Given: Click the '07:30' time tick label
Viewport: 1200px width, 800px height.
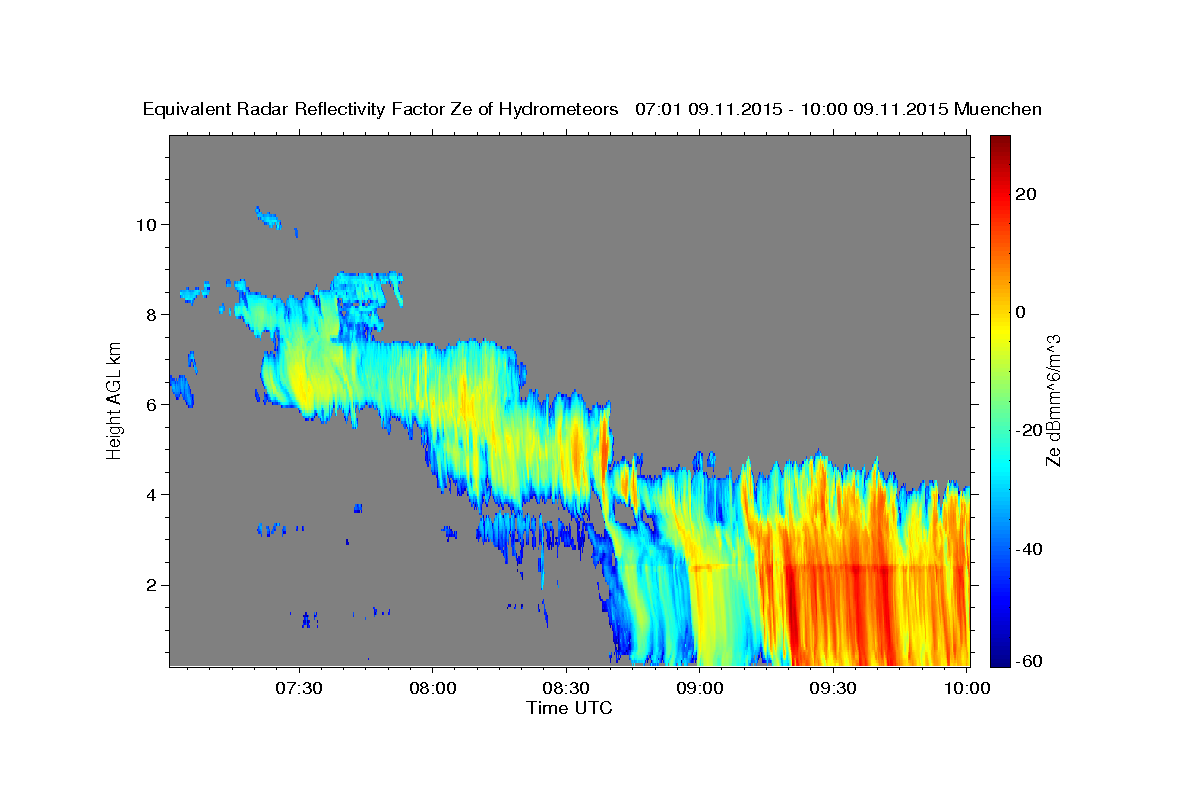Looking at the screenshot, I should [x=300, y=689].
